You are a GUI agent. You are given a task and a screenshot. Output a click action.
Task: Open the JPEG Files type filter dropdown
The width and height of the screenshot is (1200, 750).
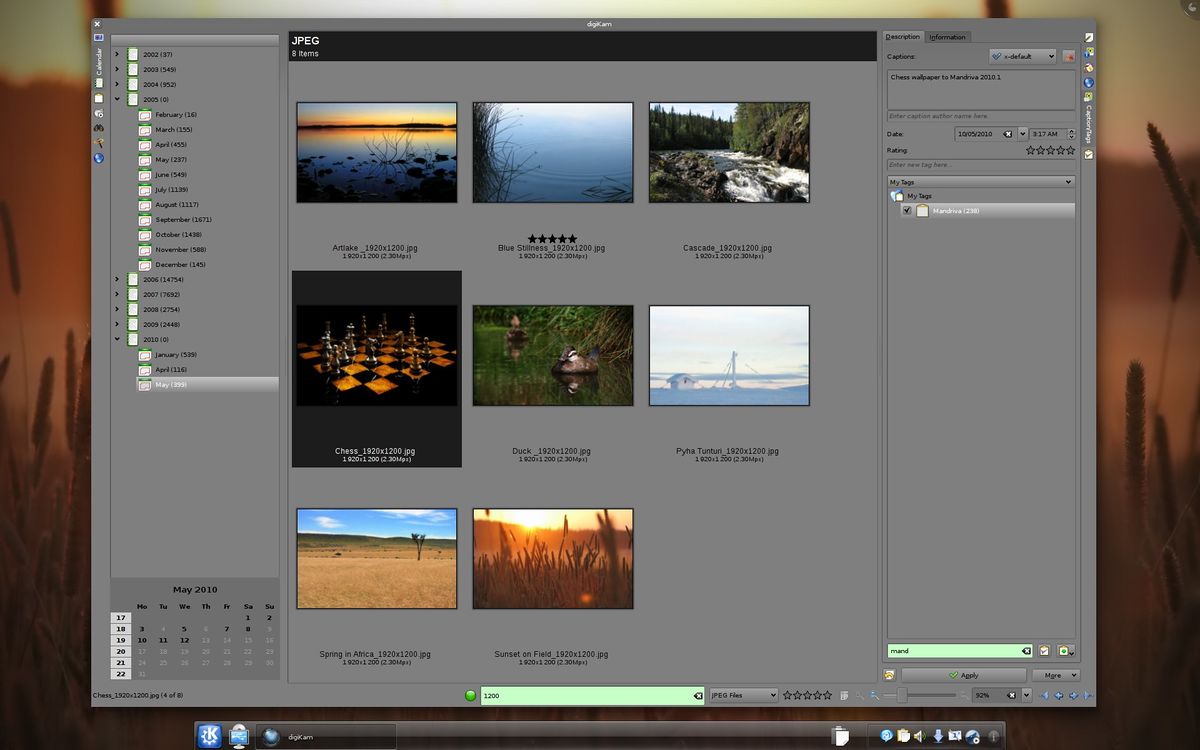coord(743,695)
